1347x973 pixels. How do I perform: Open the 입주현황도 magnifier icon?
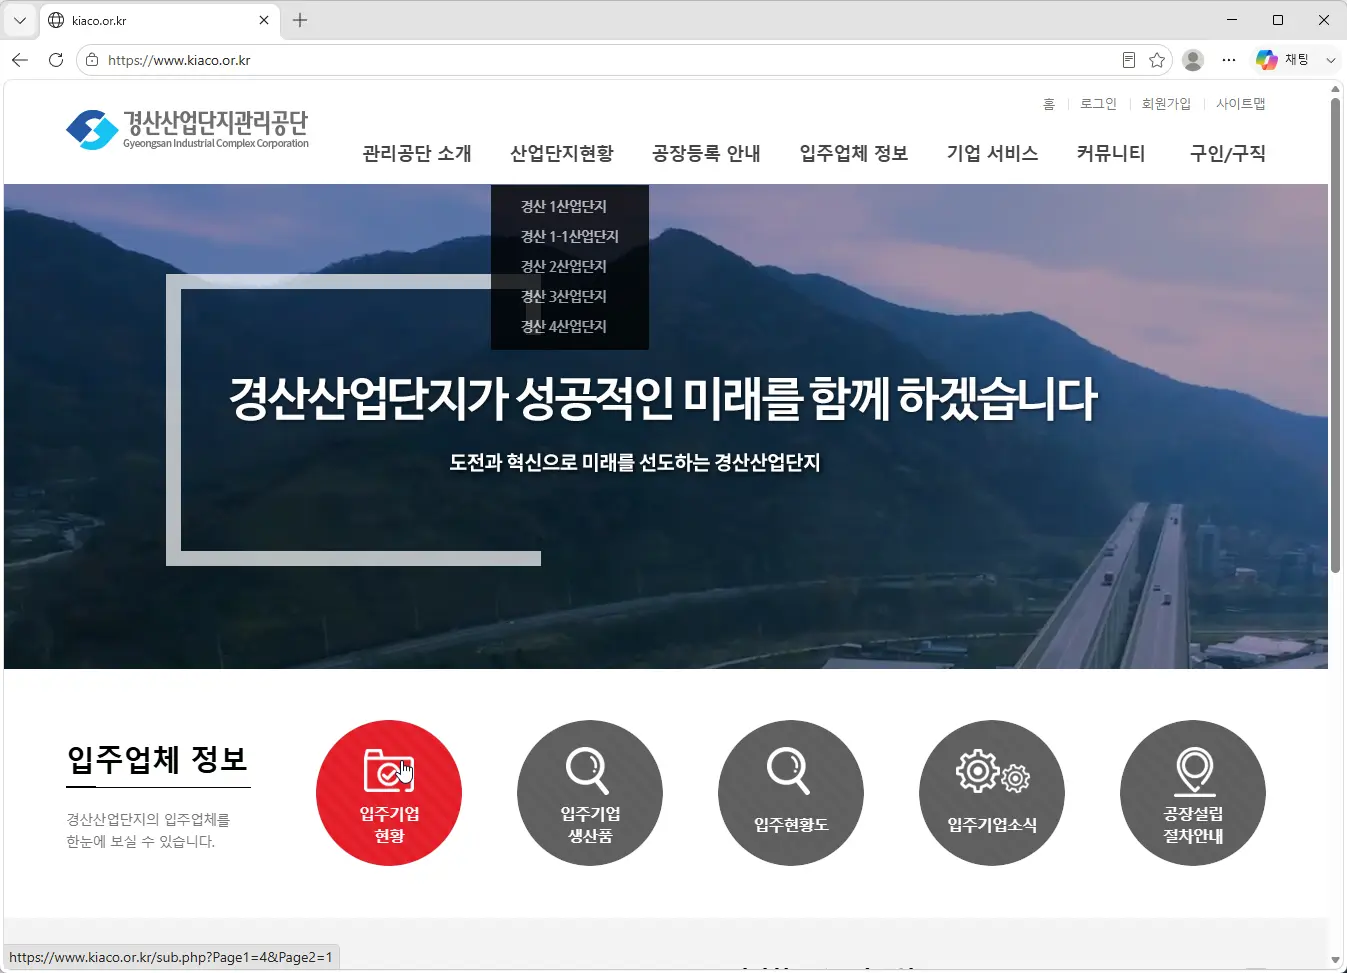click(x=791, y=793)
